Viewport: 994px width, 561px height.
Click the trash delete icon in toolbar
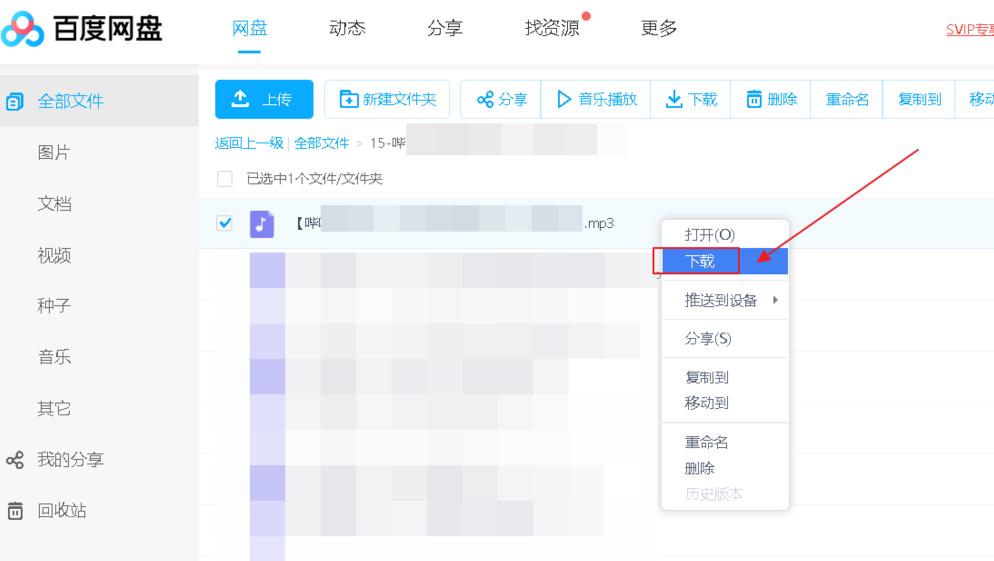click(754, 99)
